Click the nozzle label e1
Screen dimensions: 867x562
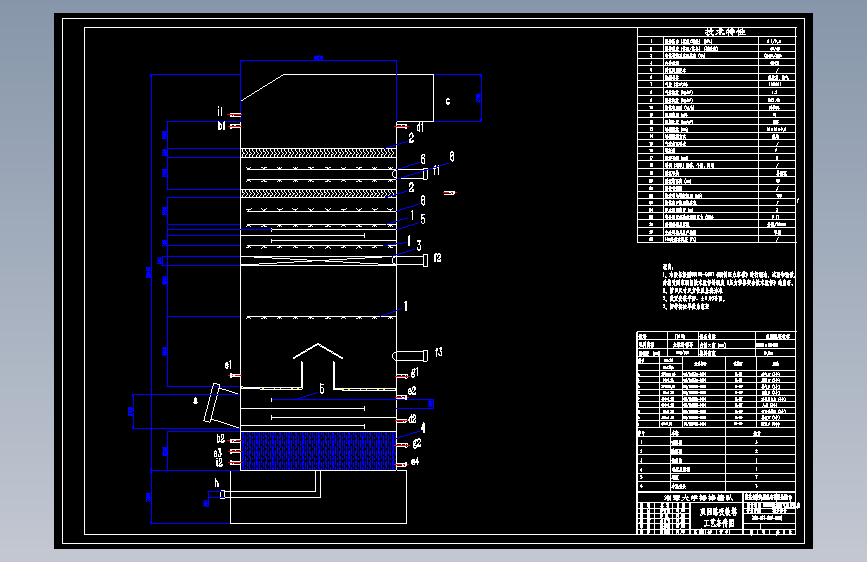(x=228, y=365)
